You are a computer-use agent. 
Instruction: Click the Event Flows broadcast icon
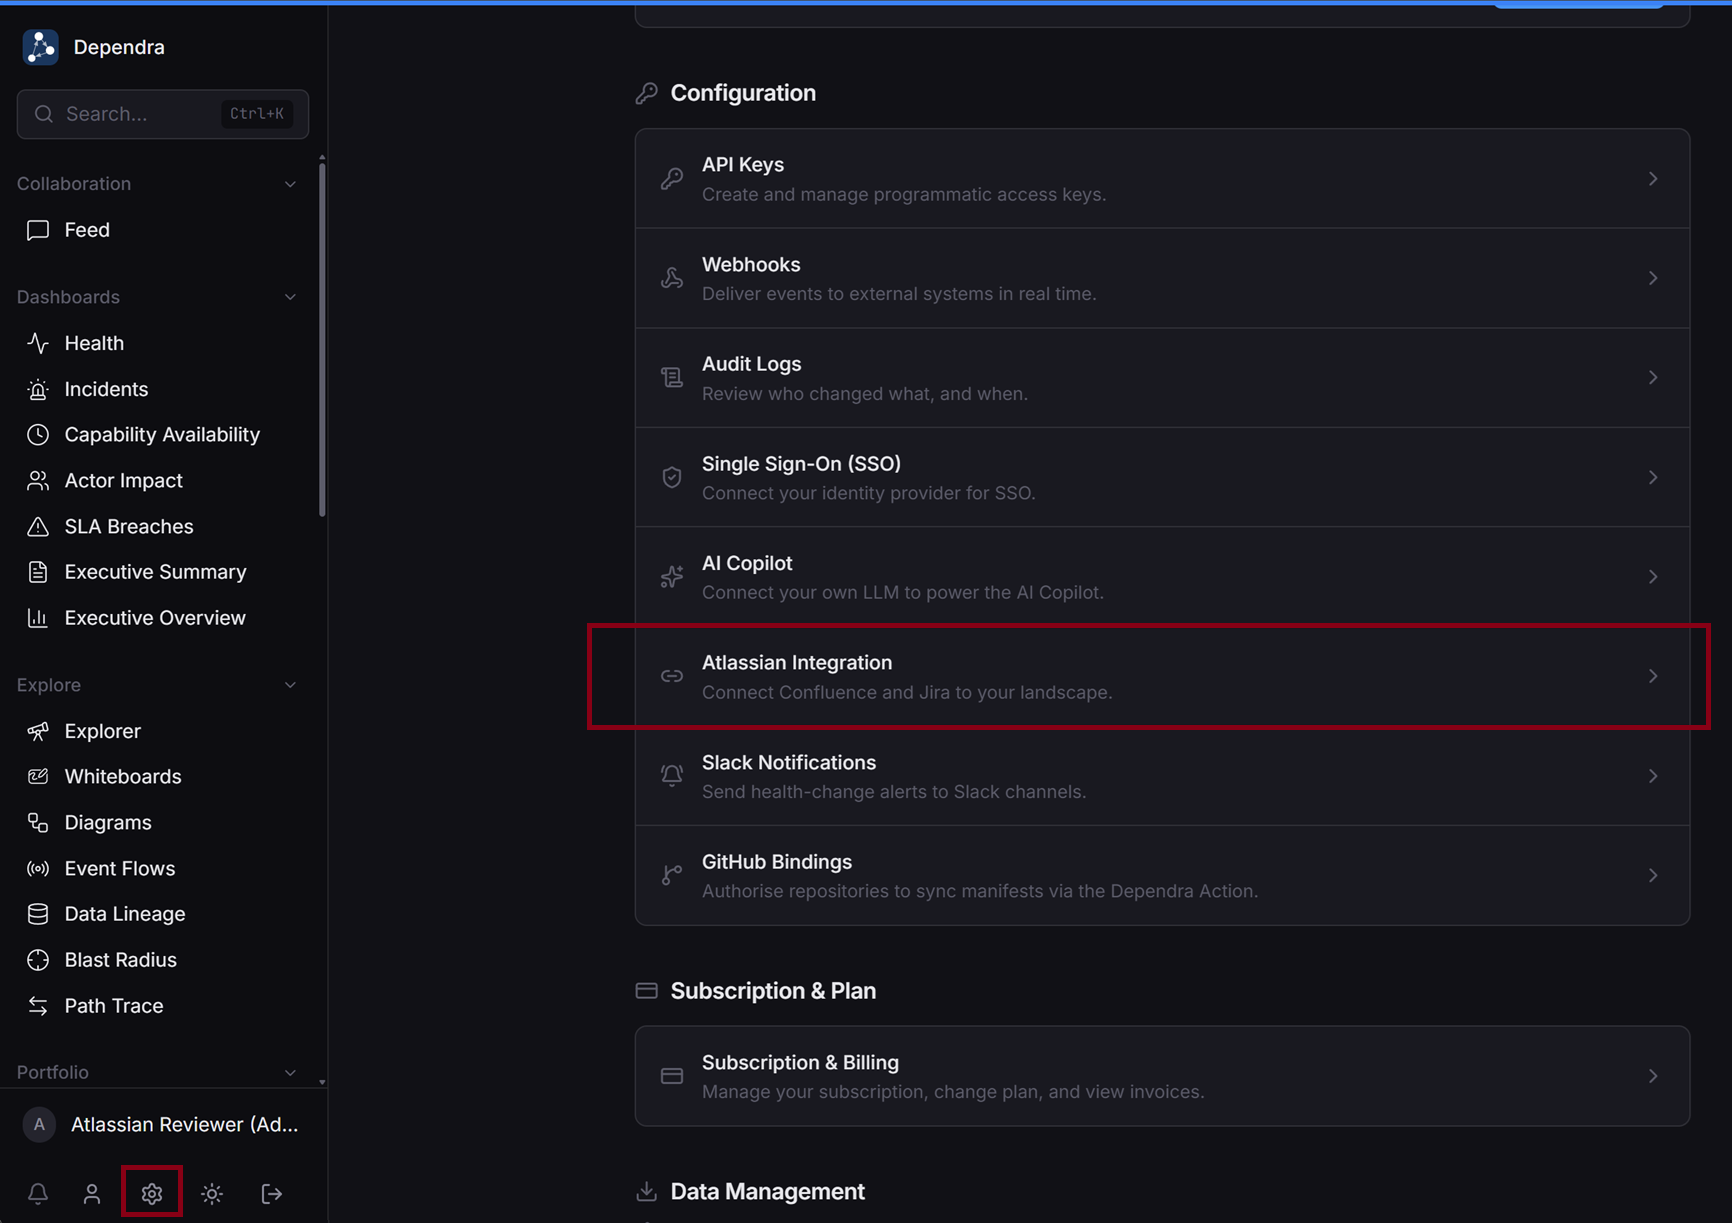click(38, 868)
